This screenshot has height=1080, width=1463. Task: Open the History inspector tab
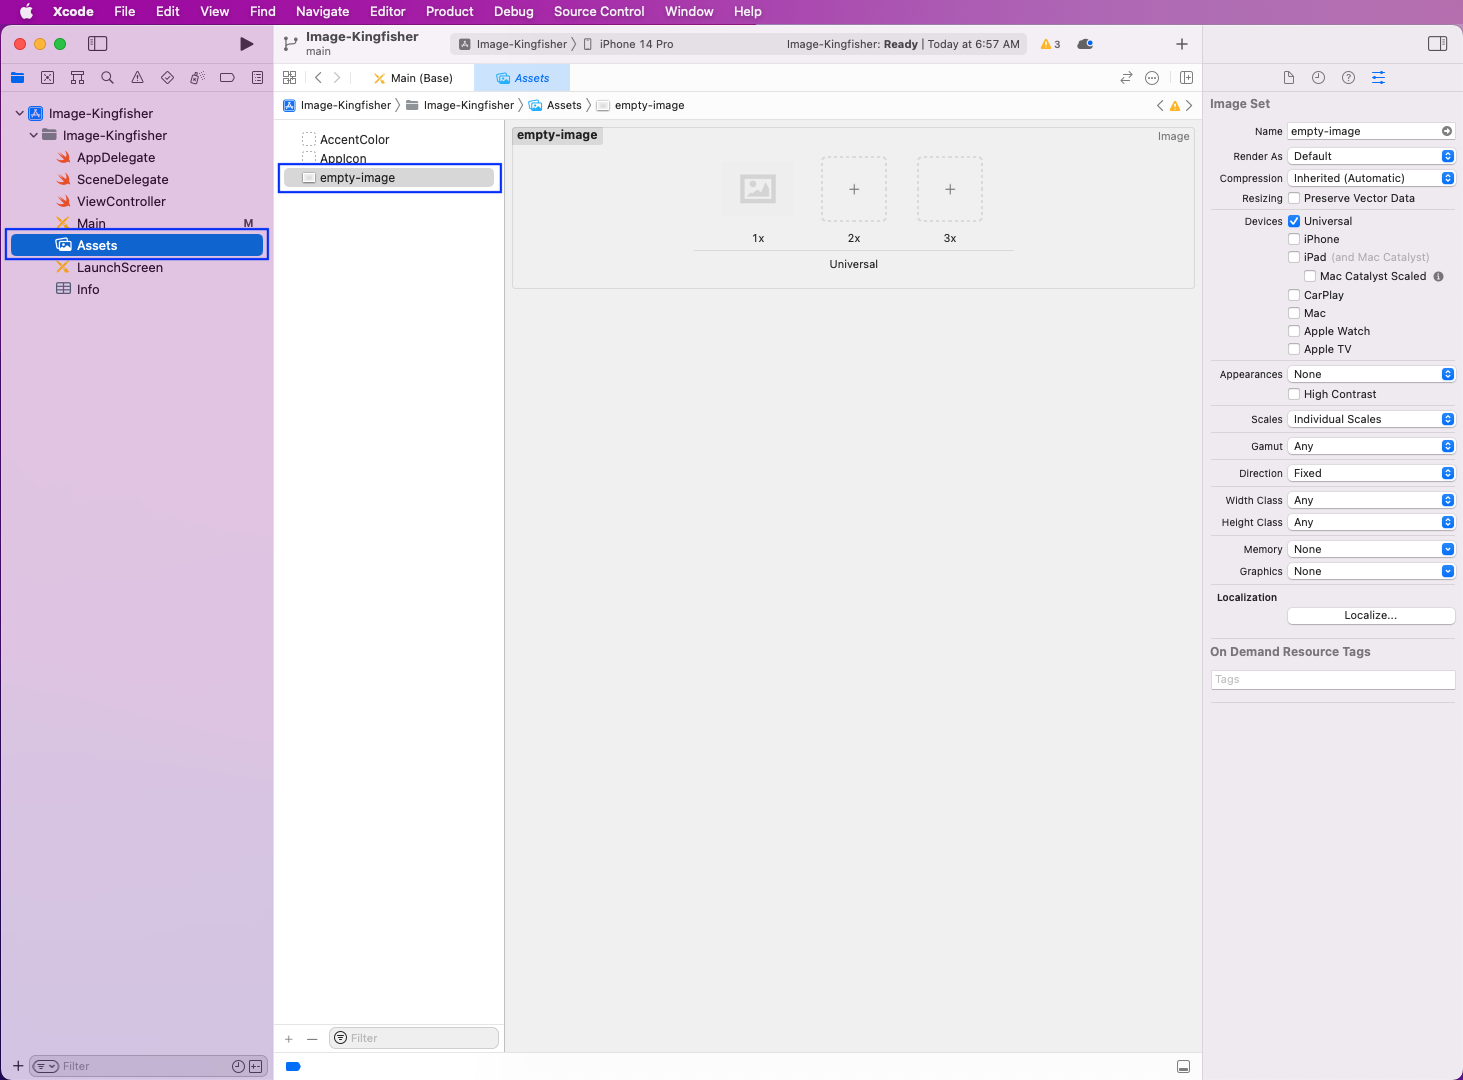1318,78
